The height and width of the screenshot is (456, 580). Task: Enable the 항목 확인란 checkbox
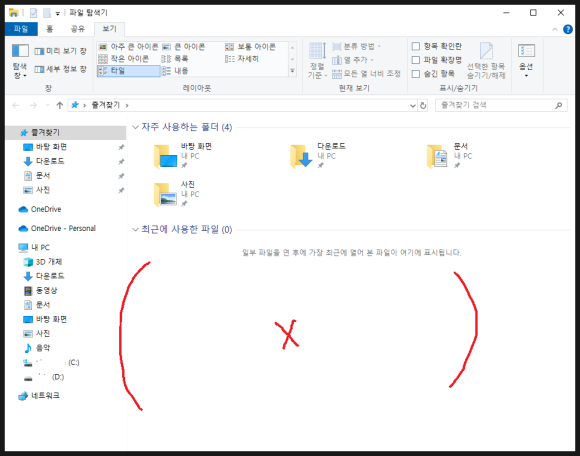coord(416,46)
